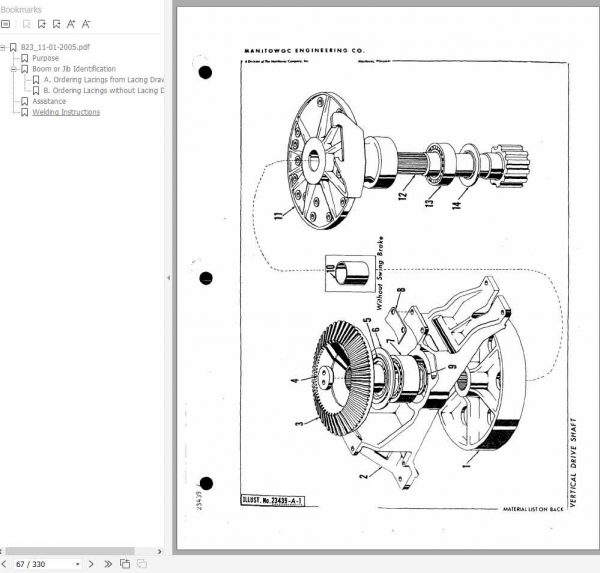Screen dimensions: 600x573
Task: Collapse the Boom or Jib Identification node
Action: pyautogui.click(x=14, y=69)
